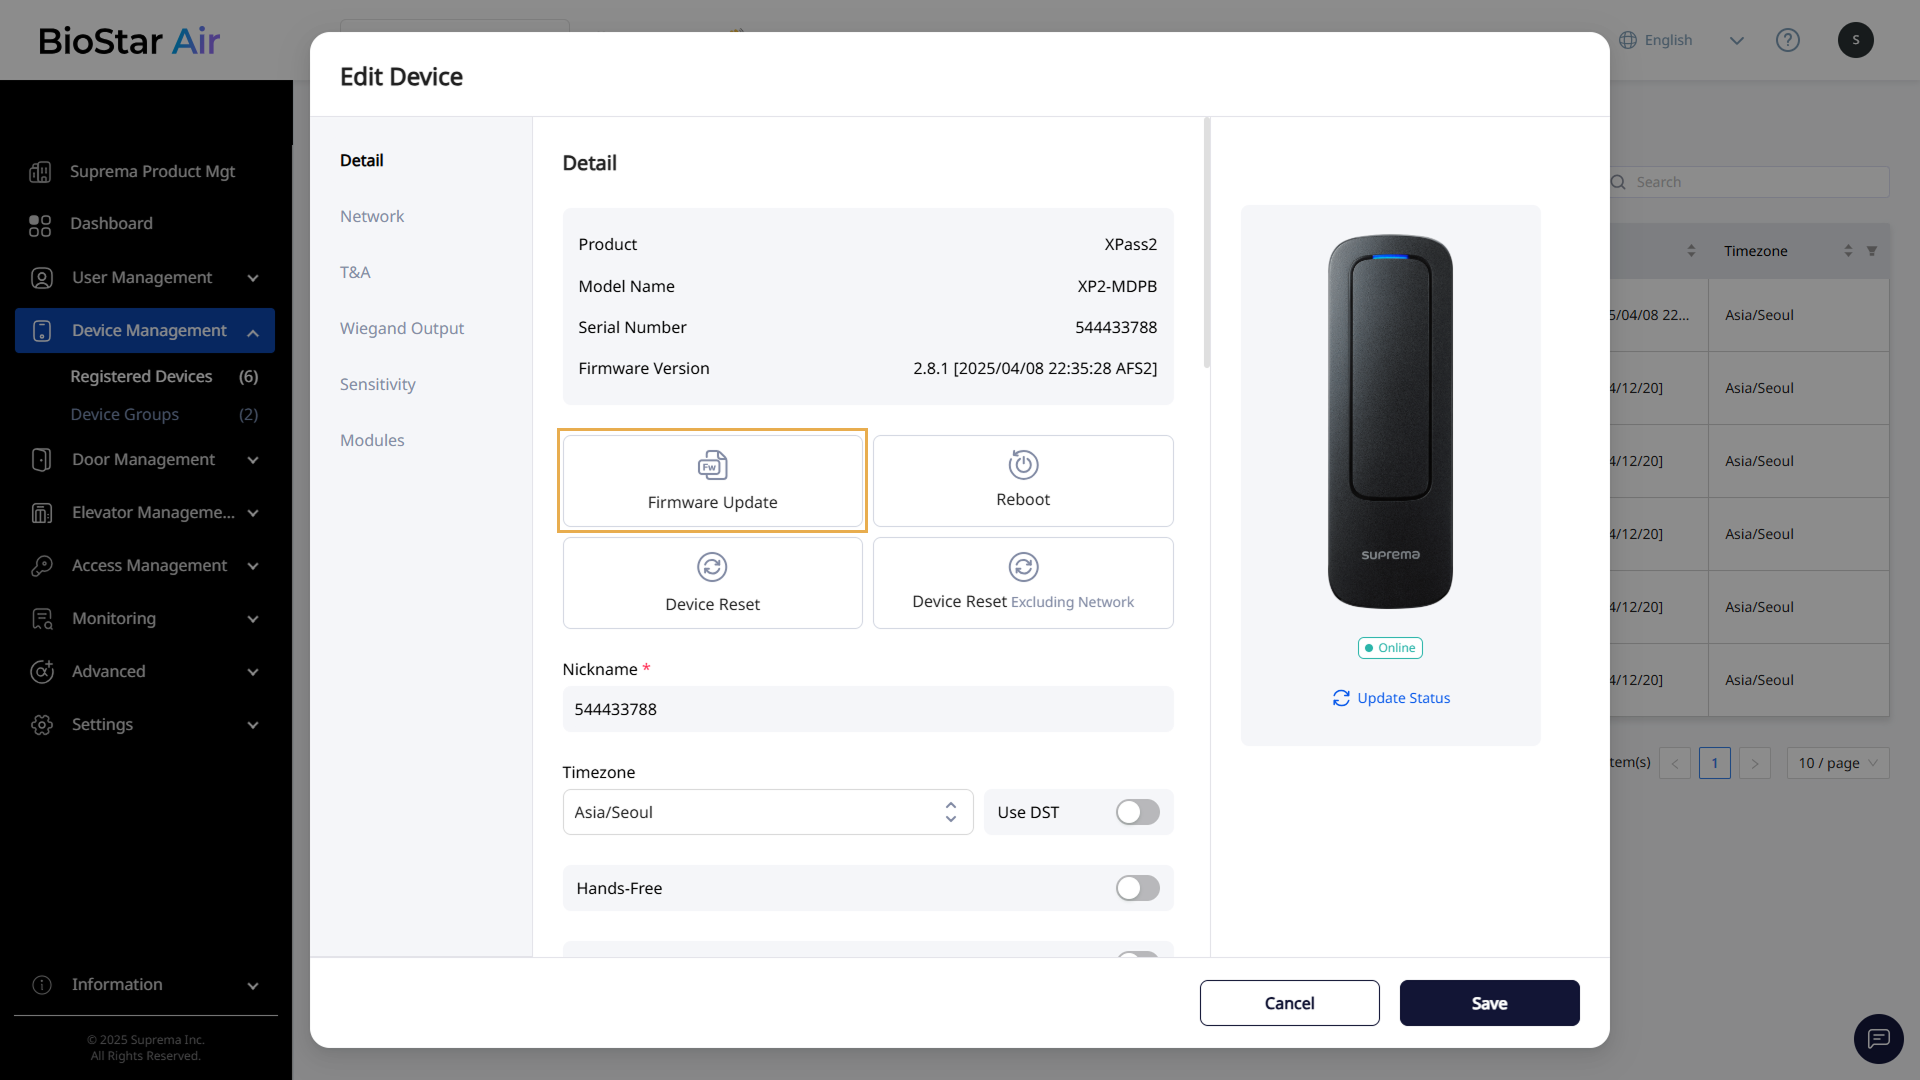The width and height of the screenshot is (1920, 1080).
Task: Click Device Reset Excluding Network icon
Action: (x=1023, y=567)
